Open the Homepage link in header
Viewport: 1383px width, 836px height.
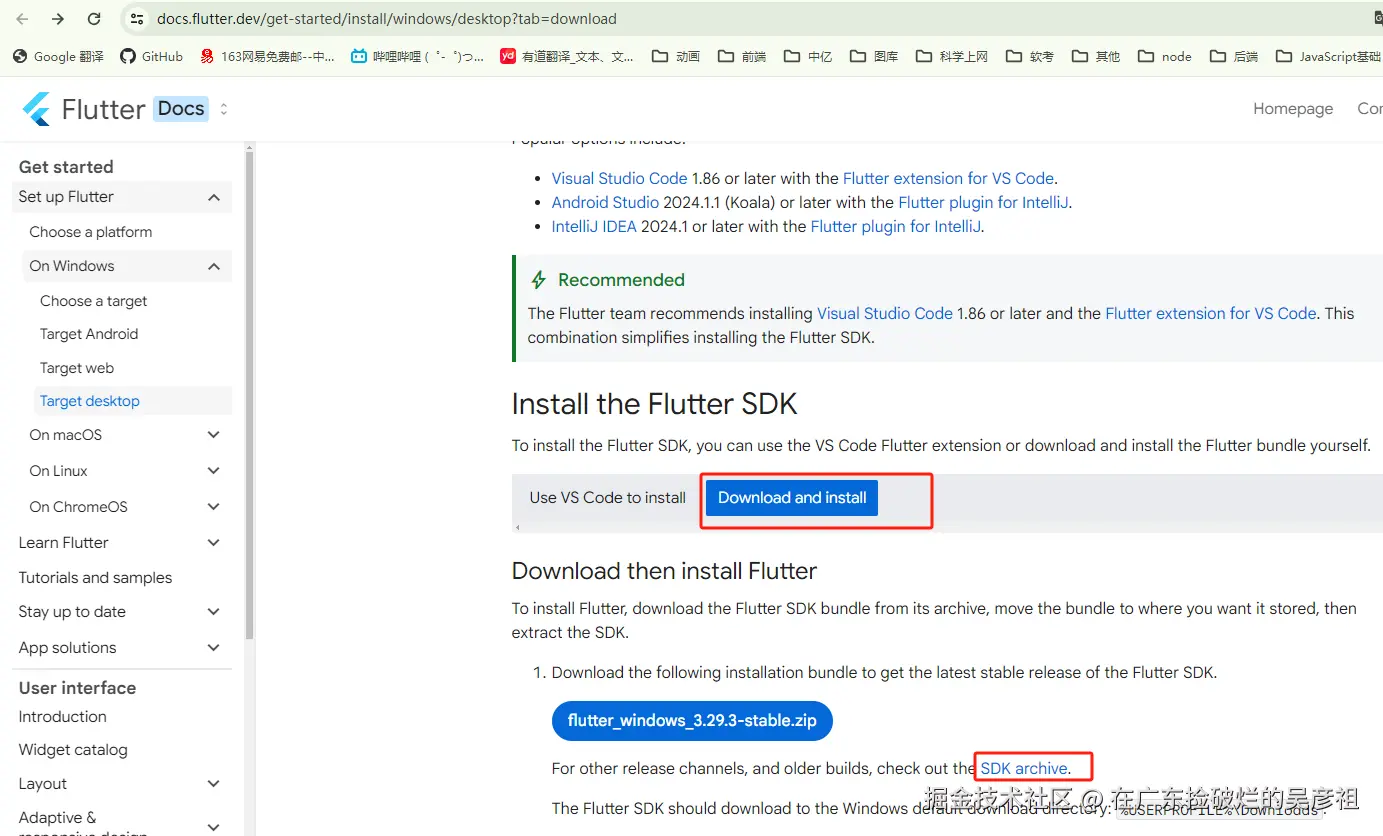[x=1293, y=109]
